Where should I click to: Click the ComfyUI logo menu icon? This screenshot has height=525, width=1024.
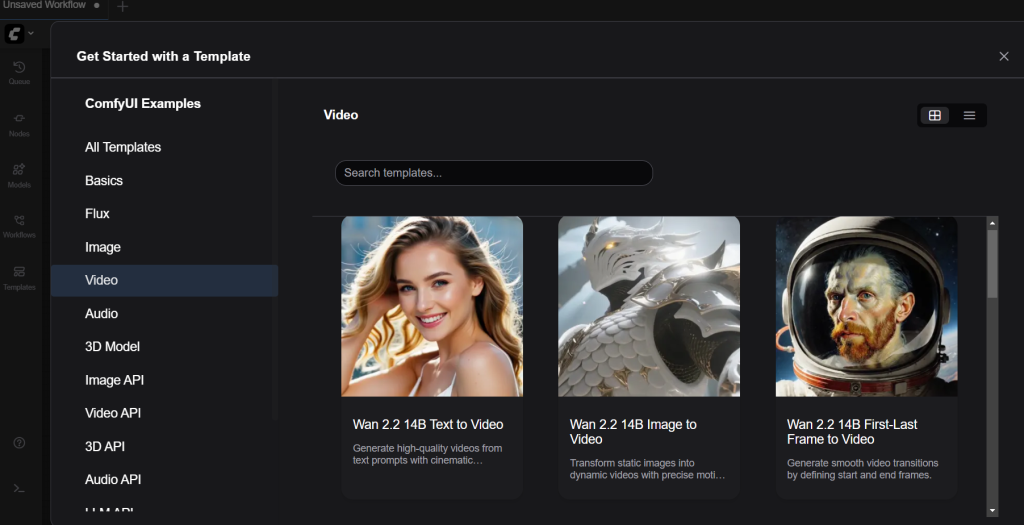(x=14, y=33)
